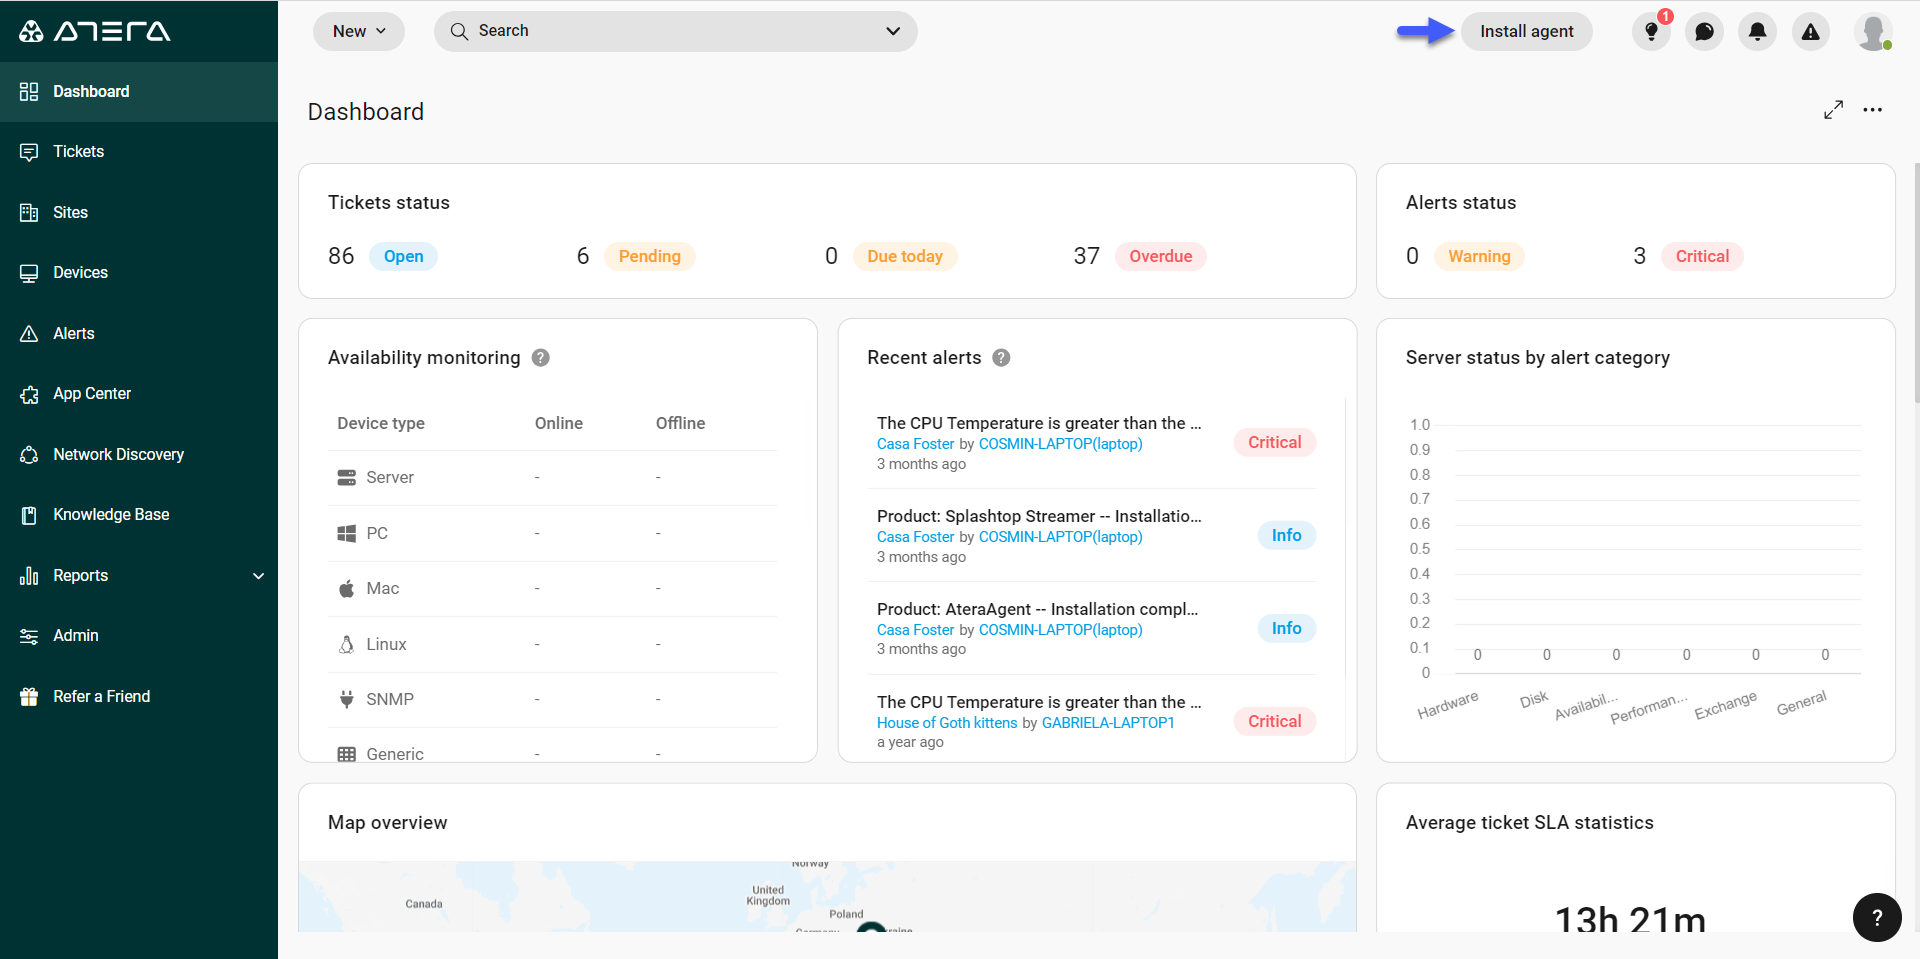Click the bell notifications icon

[1757, 32]
